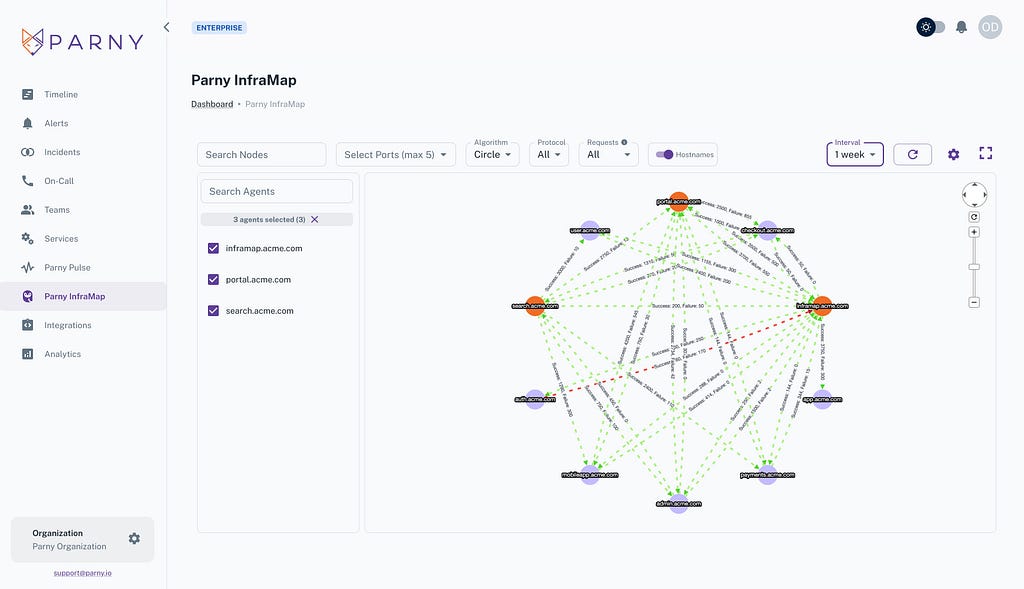
Task: Click the map pan navigation control
Action: [x=974, y=195]
